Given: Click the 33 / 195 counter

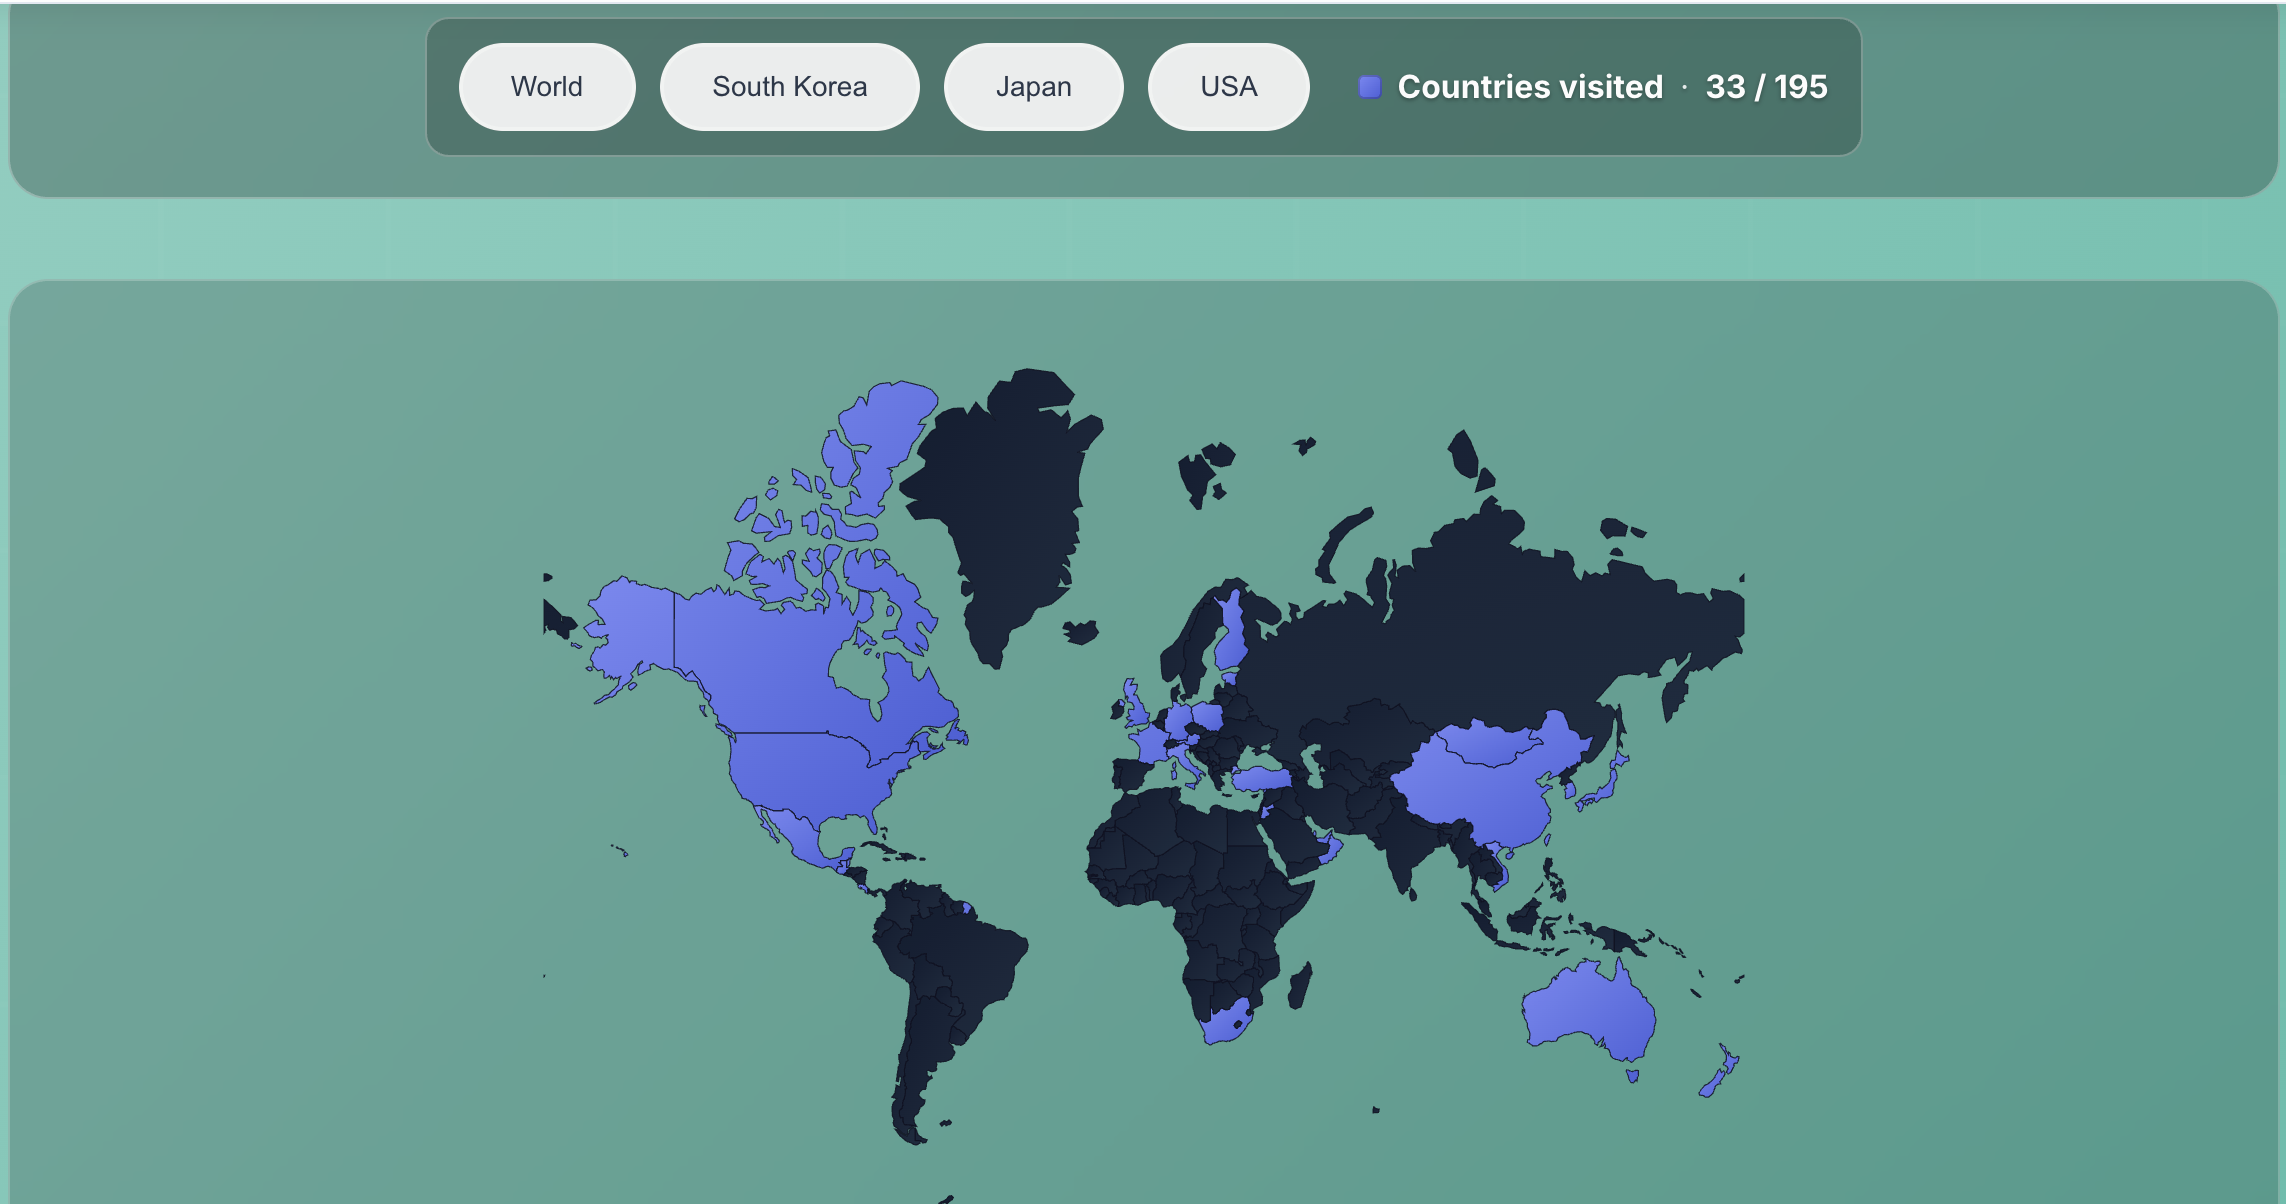Looking at the screenshot, I should click(1766, 87).
